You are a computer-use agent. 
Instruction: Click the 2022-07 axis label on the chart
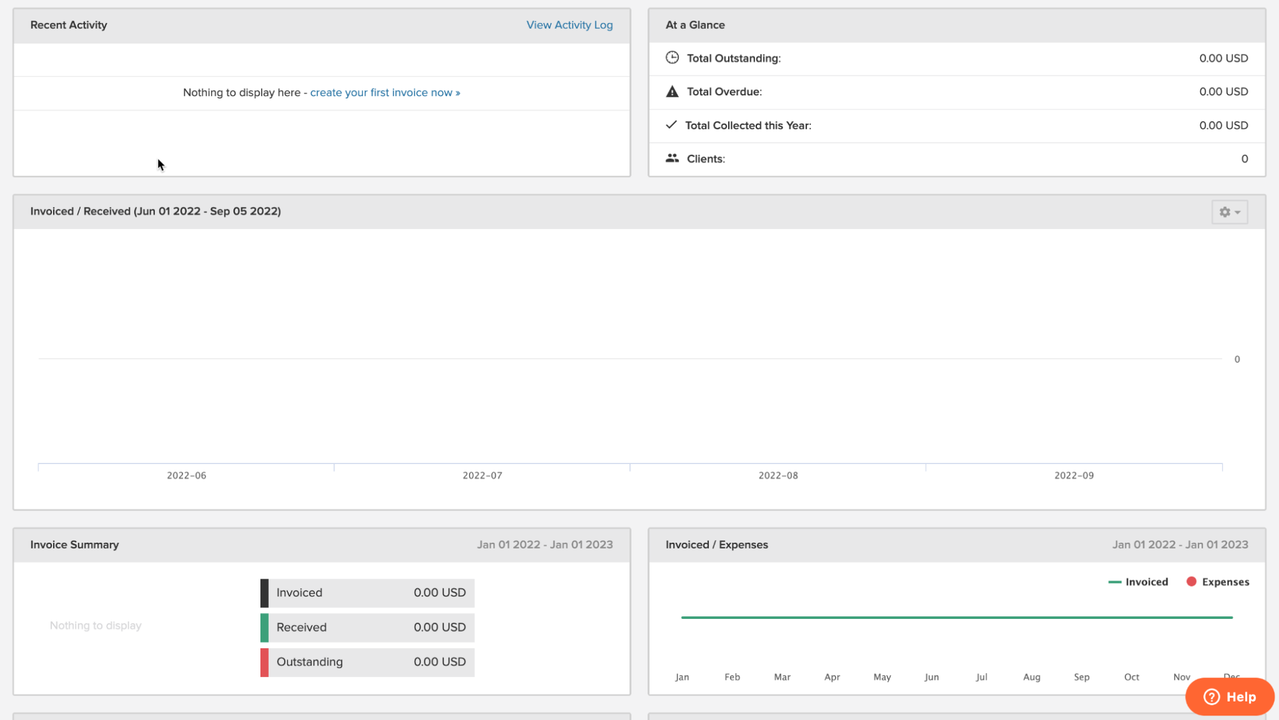coord(481,475)
